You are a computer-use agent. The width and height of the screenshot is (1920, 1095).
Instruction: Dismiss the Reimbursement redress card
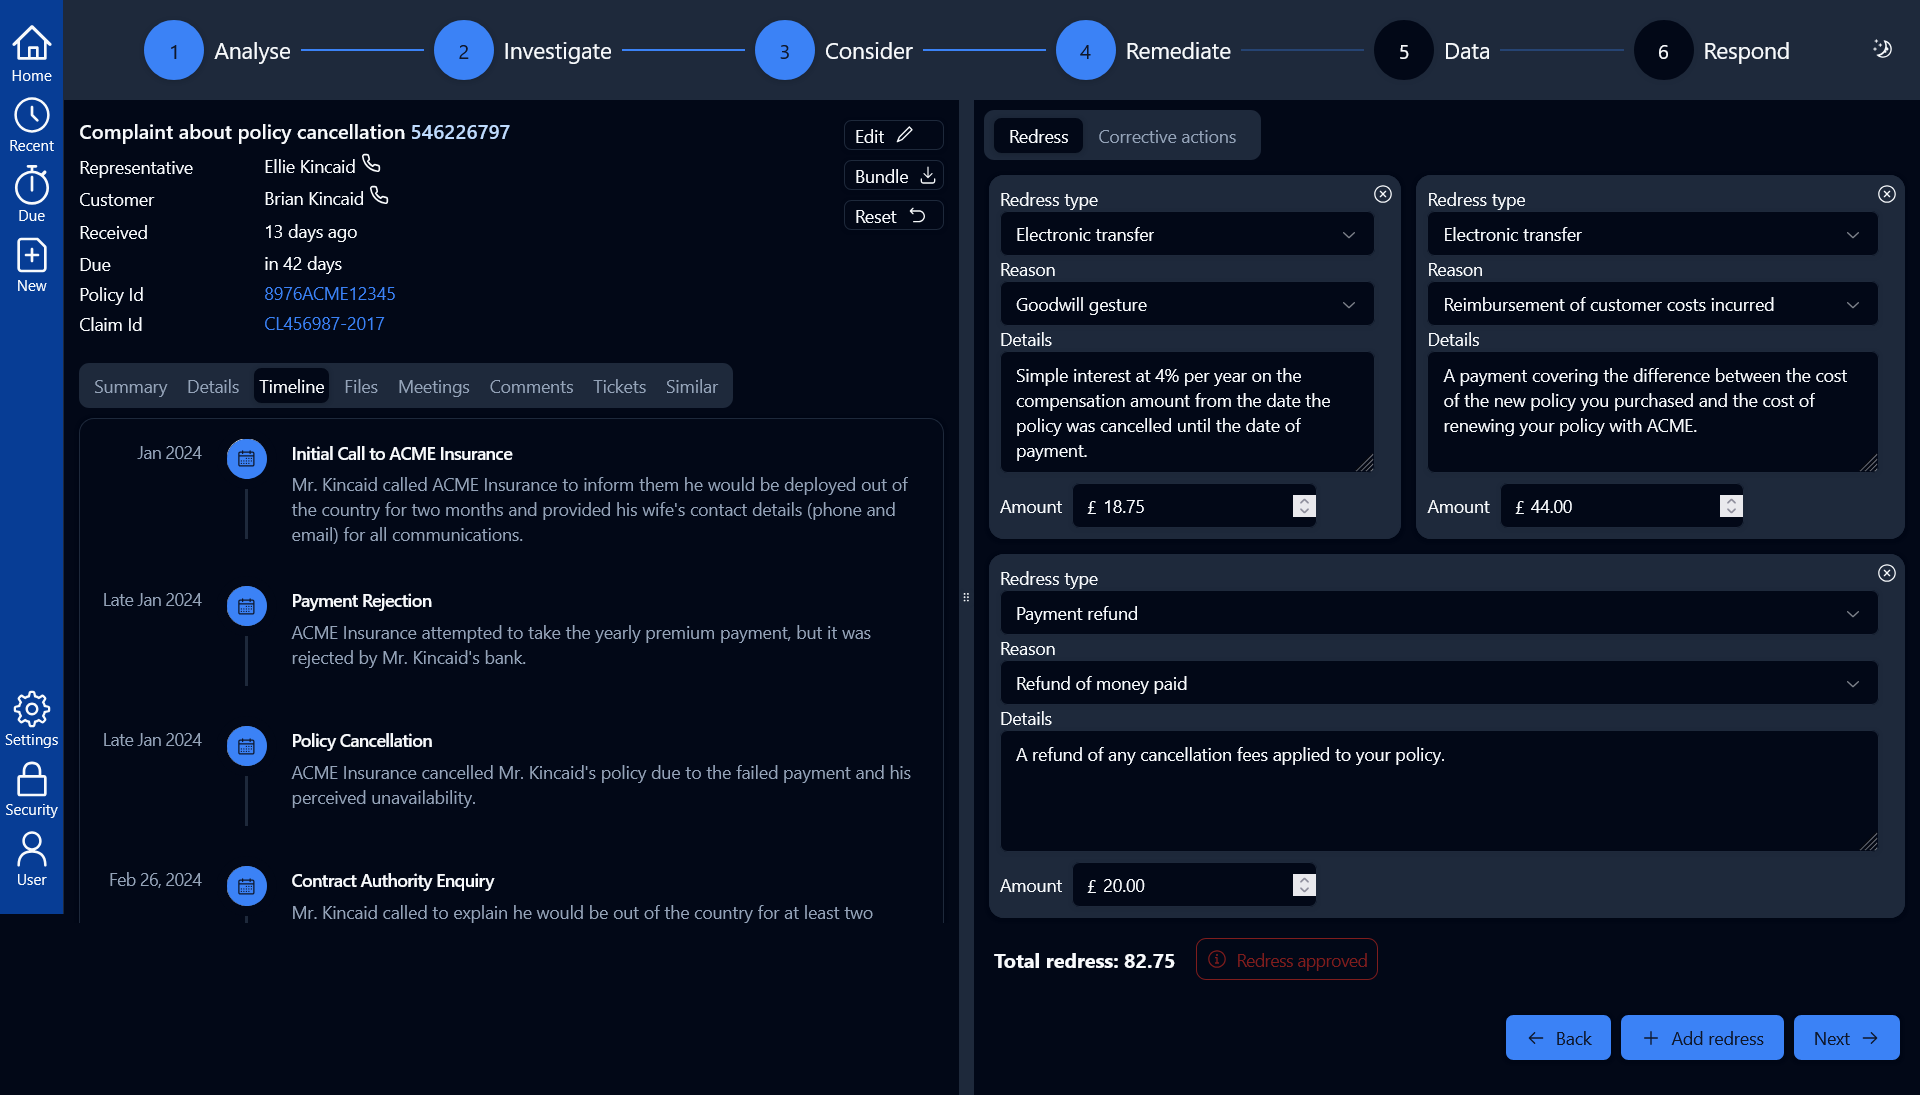(1888, 194)
